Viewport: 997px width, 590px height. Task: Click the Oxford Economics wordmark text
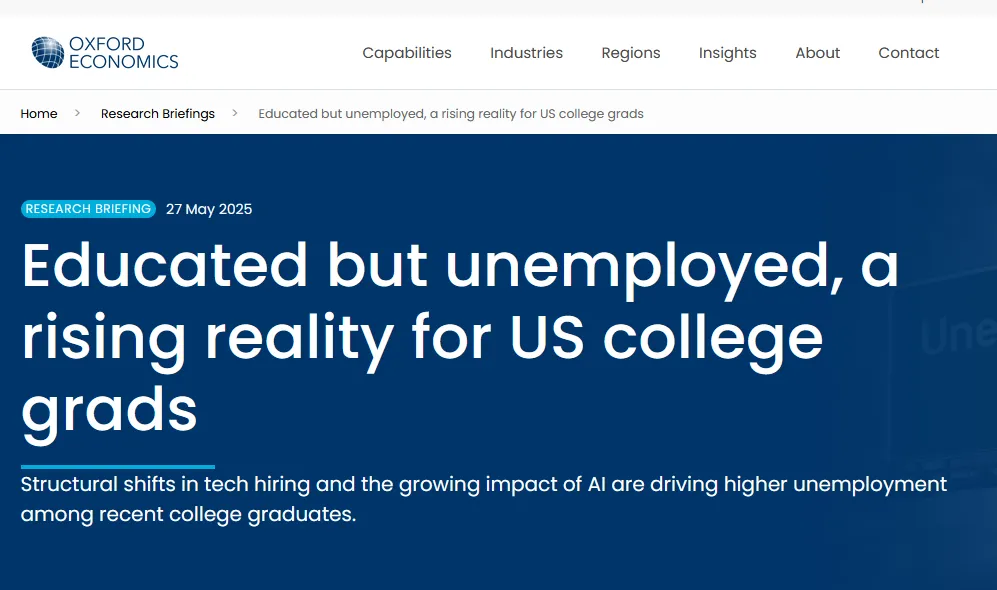point(123,53)
